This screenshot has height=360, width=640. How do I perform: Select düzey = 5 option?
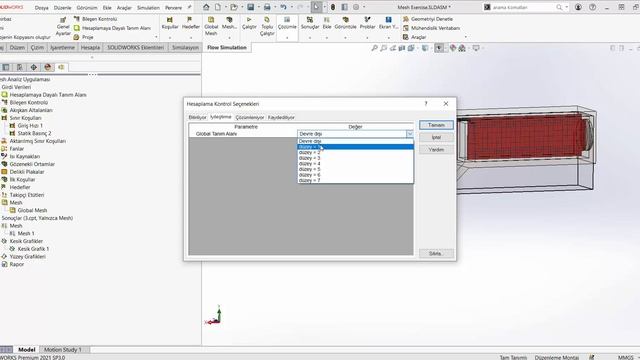355,169
